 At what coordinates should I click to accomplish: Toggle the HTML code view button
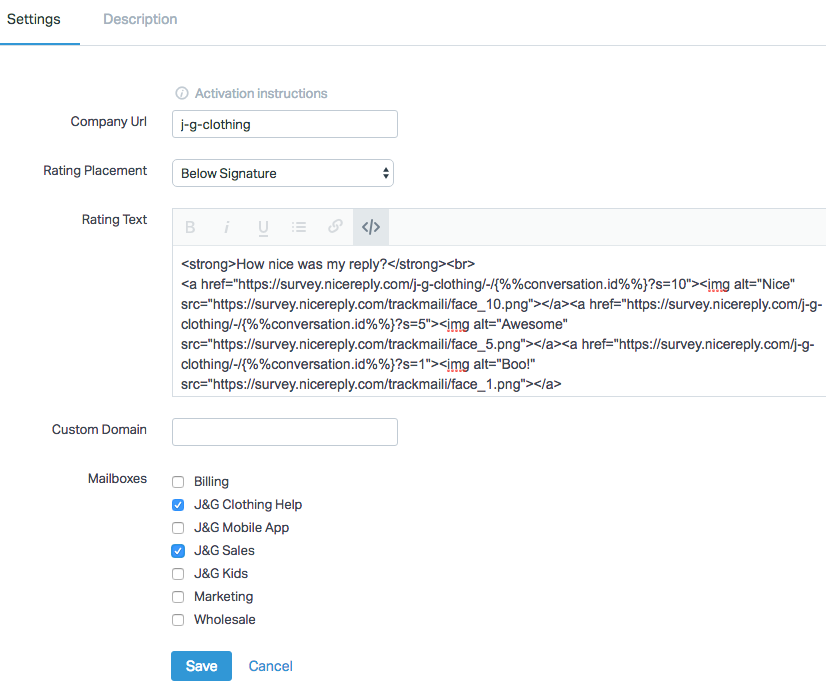(371, 227)
